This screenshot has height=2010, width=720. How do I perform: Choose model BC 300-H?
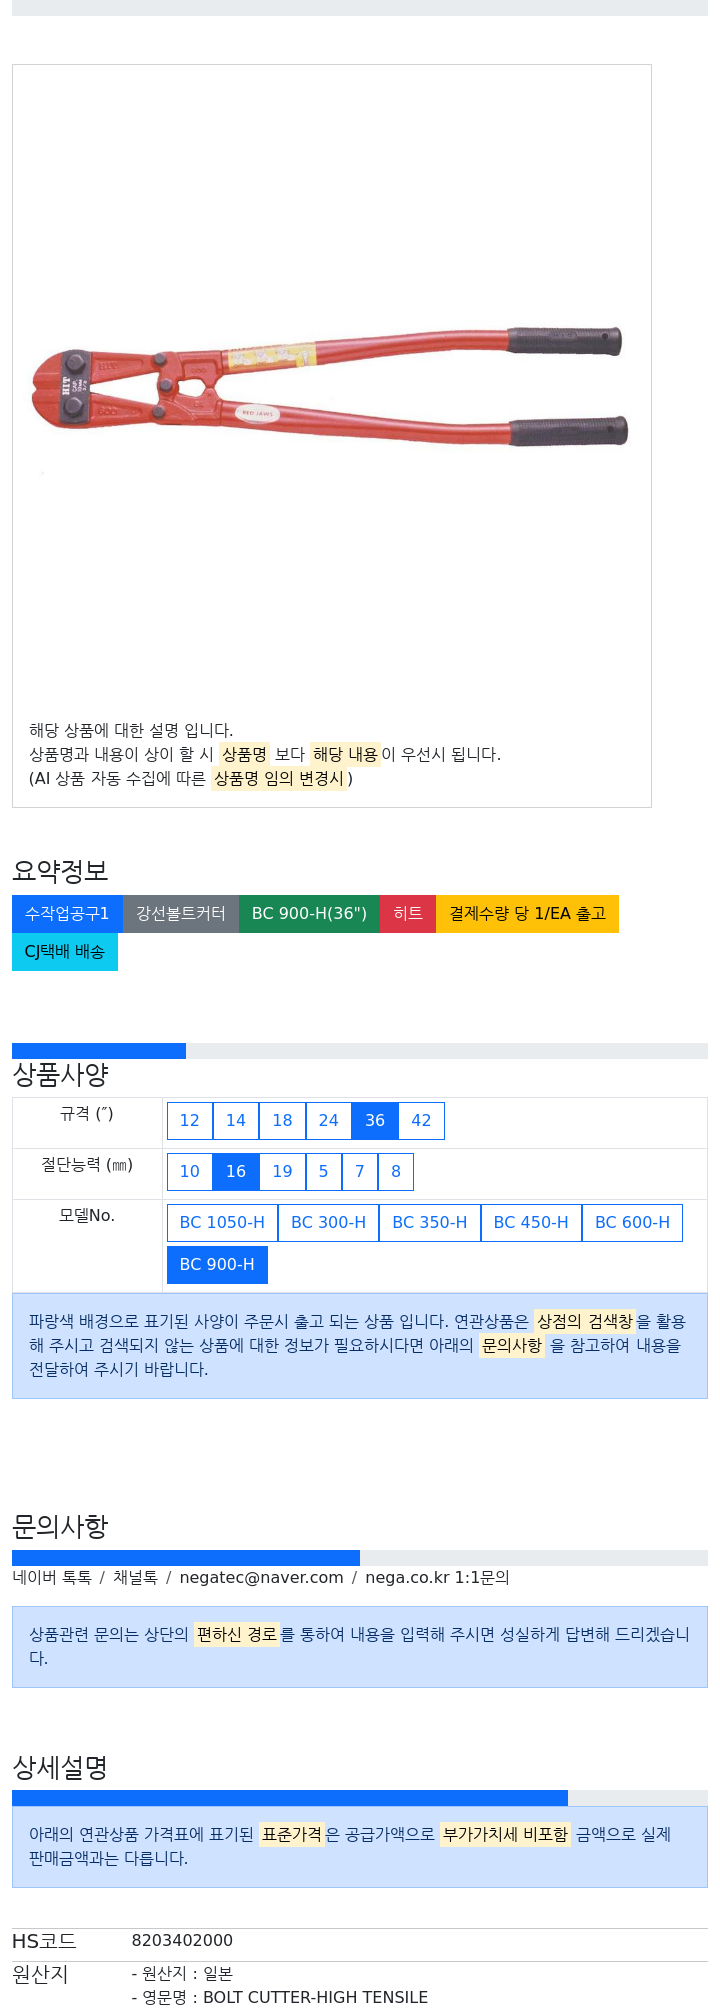(328, 1223)
